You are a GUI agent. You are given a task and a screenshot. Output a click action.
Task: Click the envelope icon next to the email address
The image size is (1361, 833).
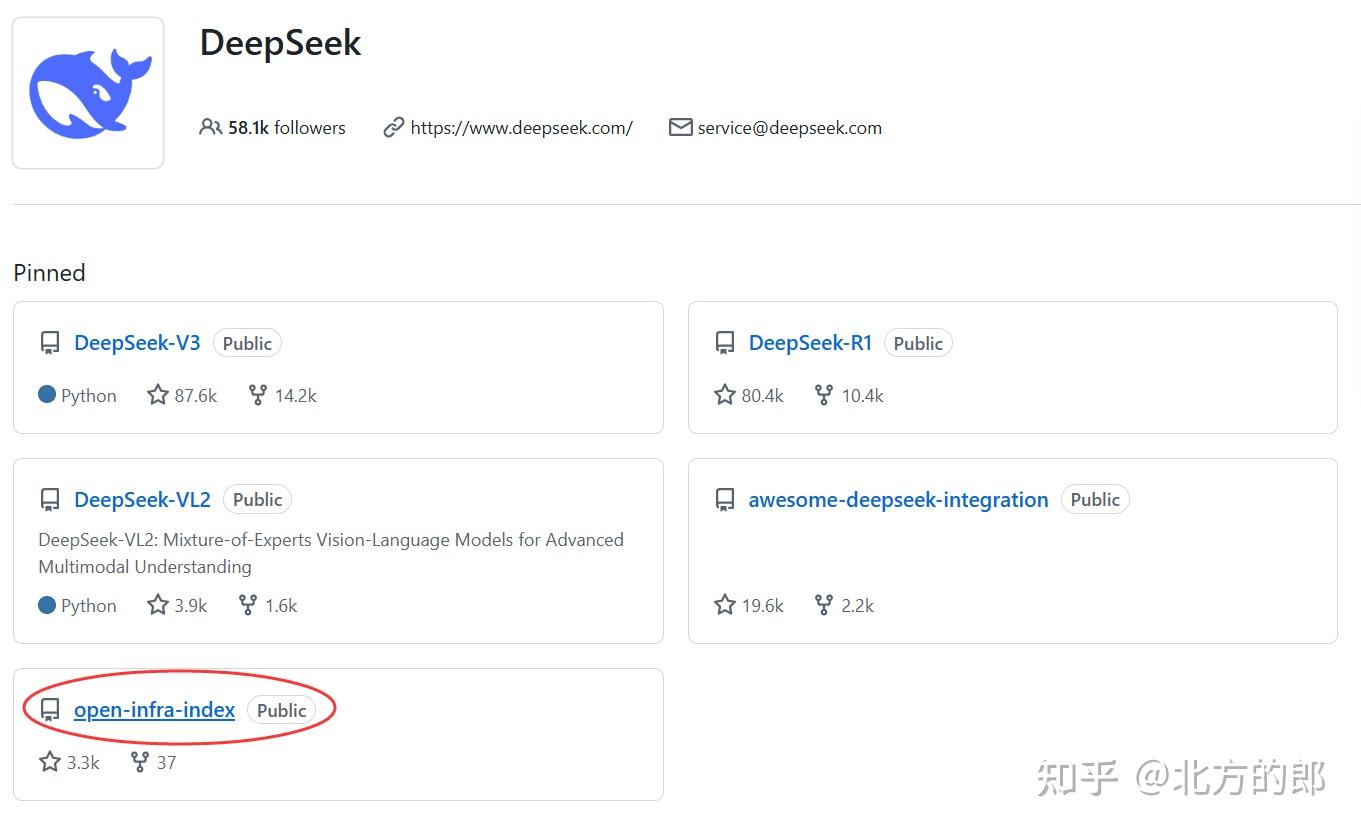pos(680,127)
